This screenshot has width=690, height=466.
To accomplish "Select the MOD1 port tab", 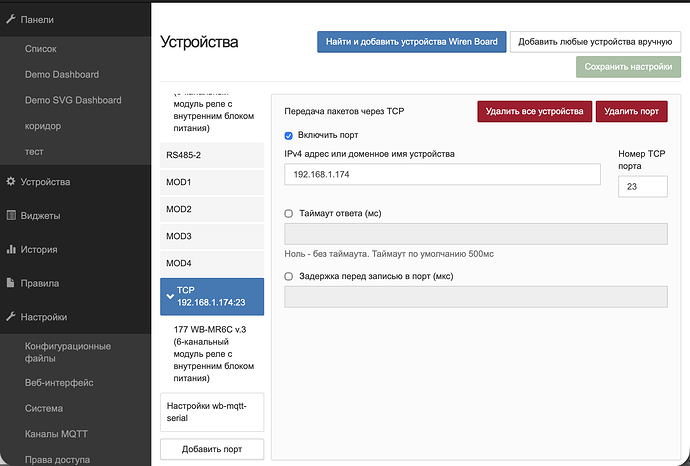I will (x=211, y=182).
